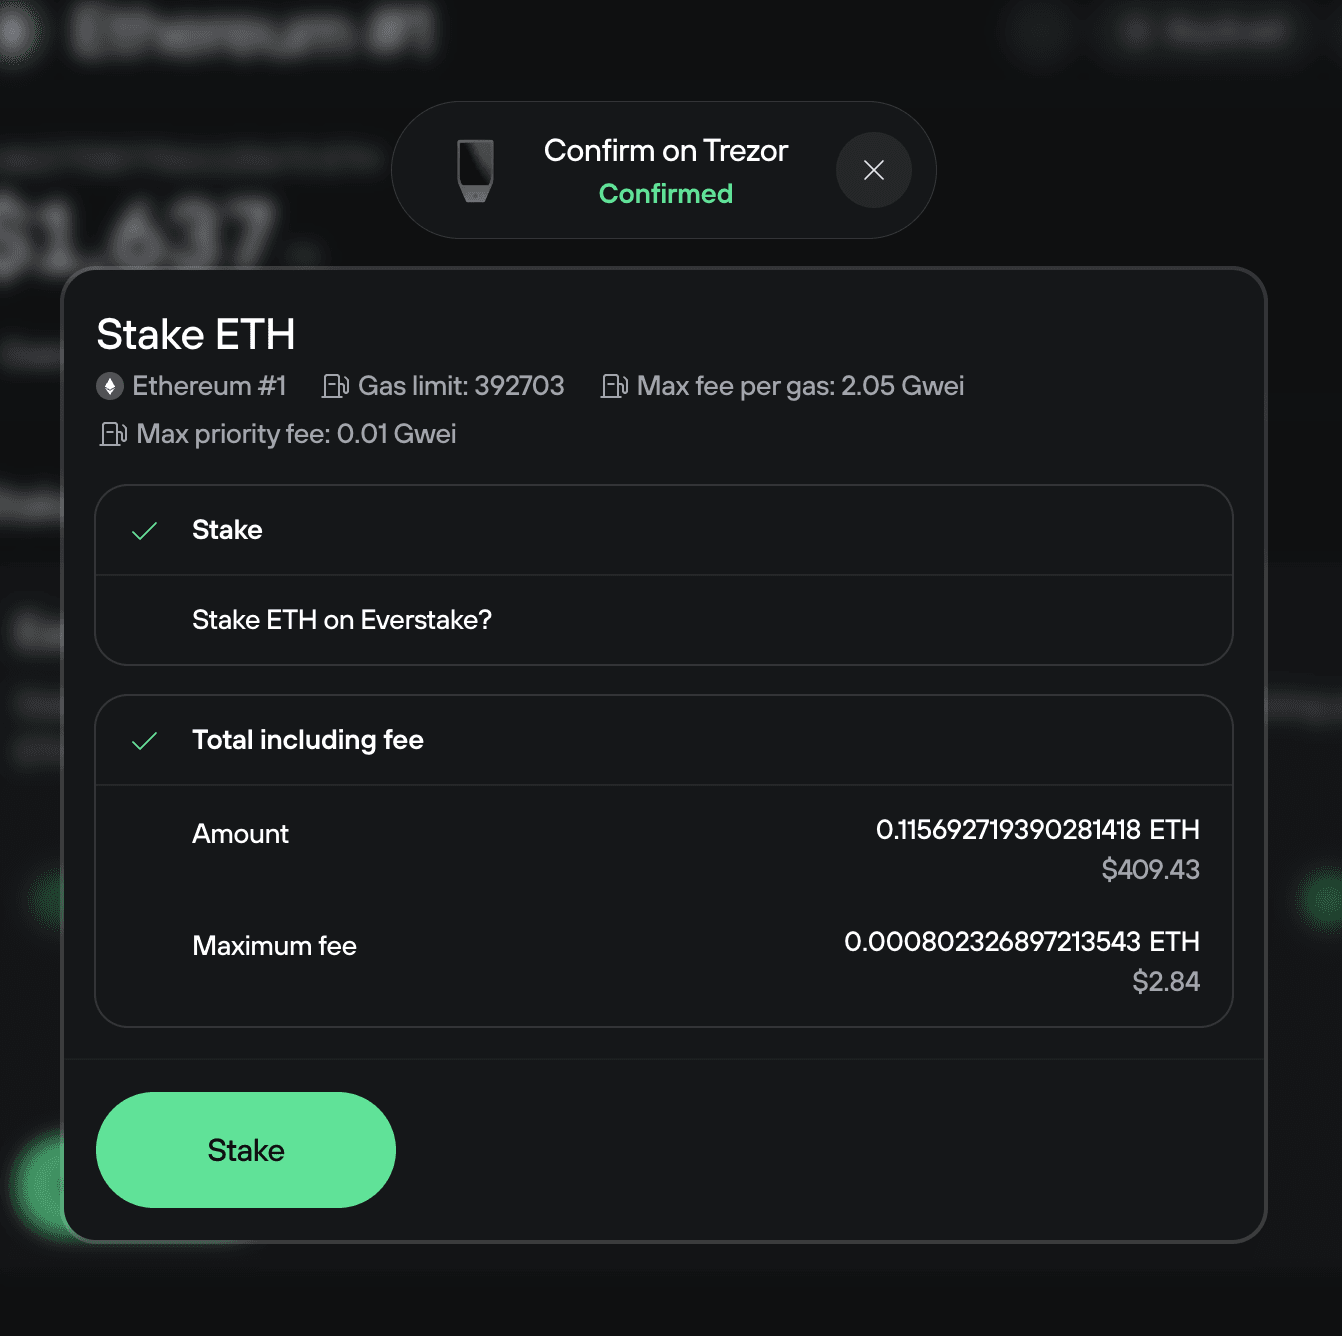Click the "Stake ETH" dialog heading
Image resolution: width=1342 pixels, height=1336 pixels.
pyautogui.click(x=196, y=334)
